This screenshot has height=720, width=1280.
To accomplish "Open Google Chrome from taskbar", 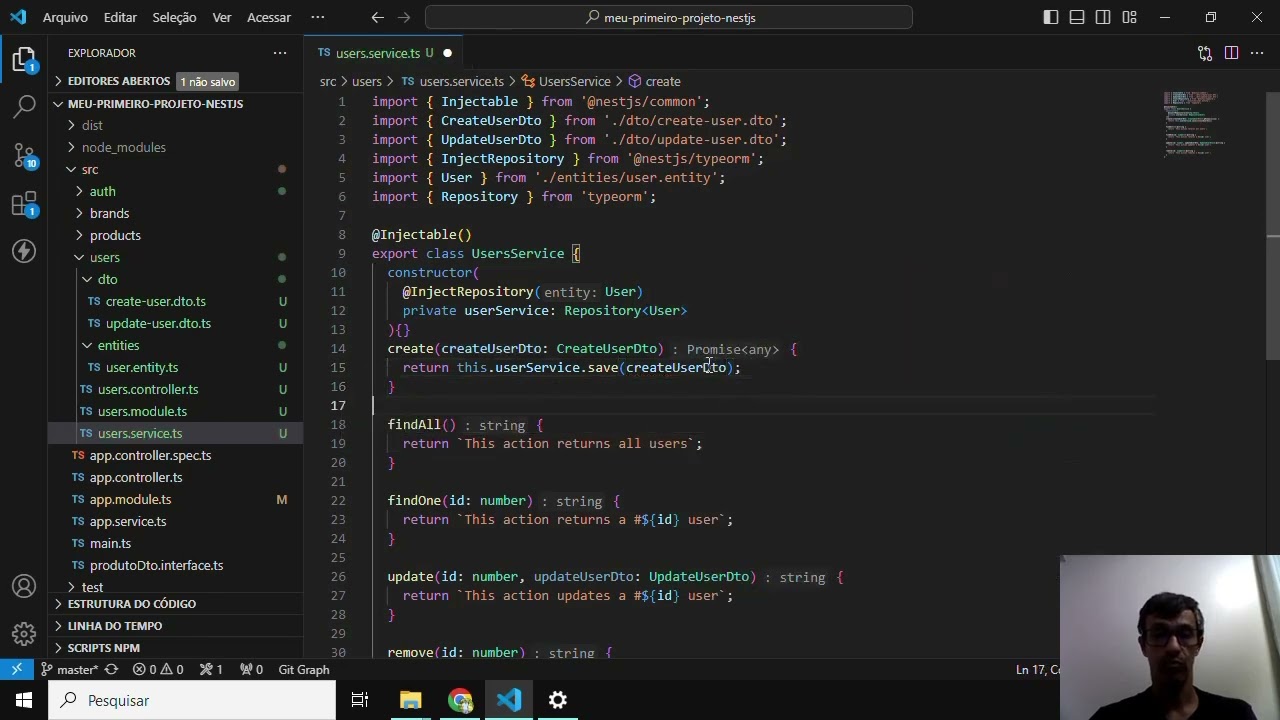I will (460, 700).
